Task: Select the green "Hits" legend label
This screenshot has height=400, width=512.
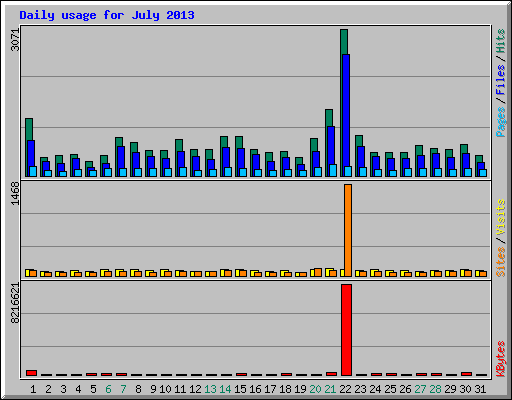Action: [500, 41]
